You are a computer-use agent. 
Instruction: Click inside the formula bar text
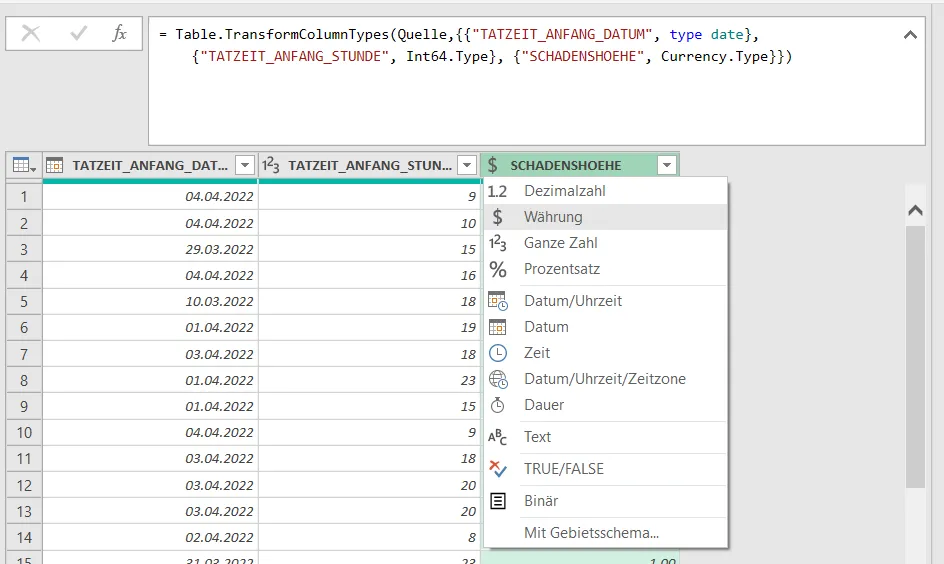coord(536,81)
